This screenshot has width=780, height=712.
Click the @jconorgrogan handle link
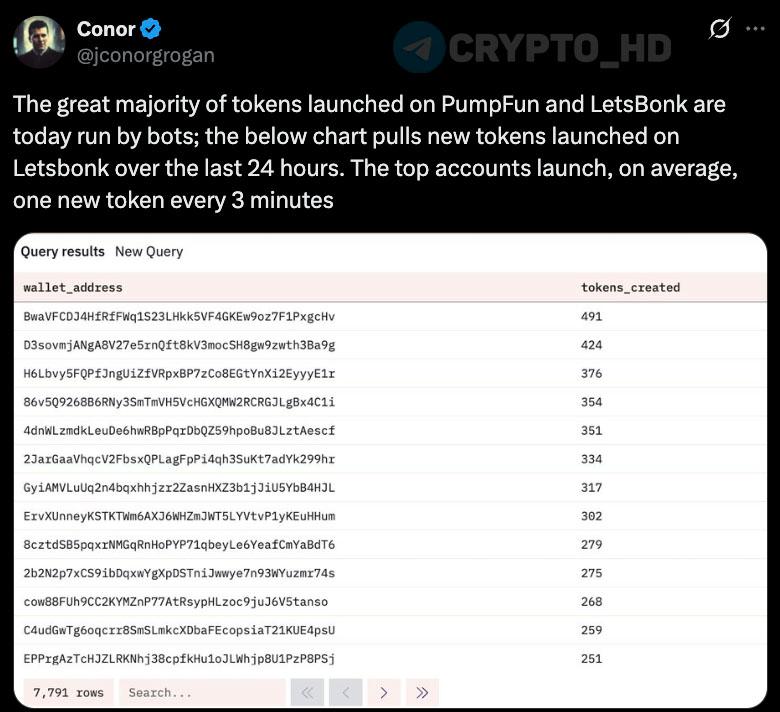(146, 55)
